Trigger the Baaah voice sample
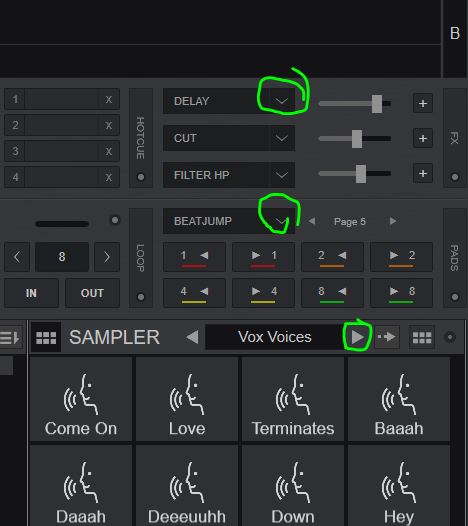468x526 pixels. pyautogui.click(x=399, y=399)
